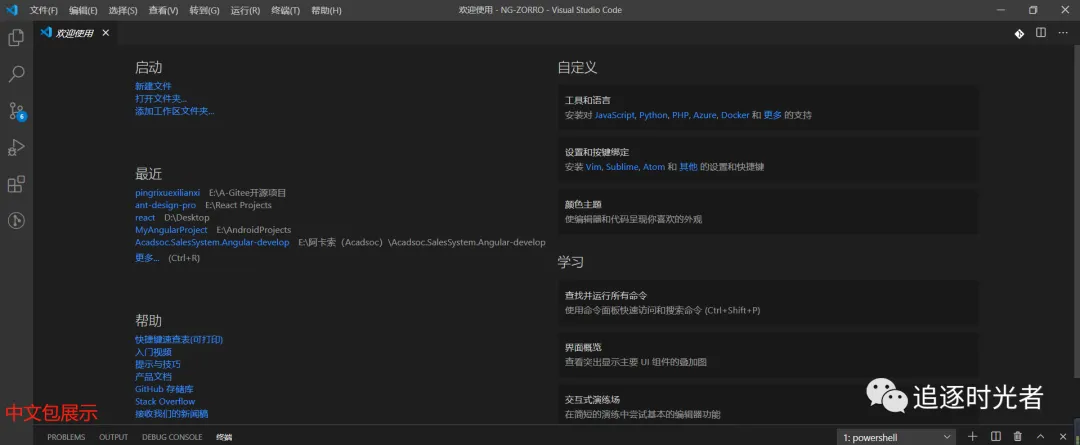
Task: Open the 交互式演练场 card
Action: point(768,406)
